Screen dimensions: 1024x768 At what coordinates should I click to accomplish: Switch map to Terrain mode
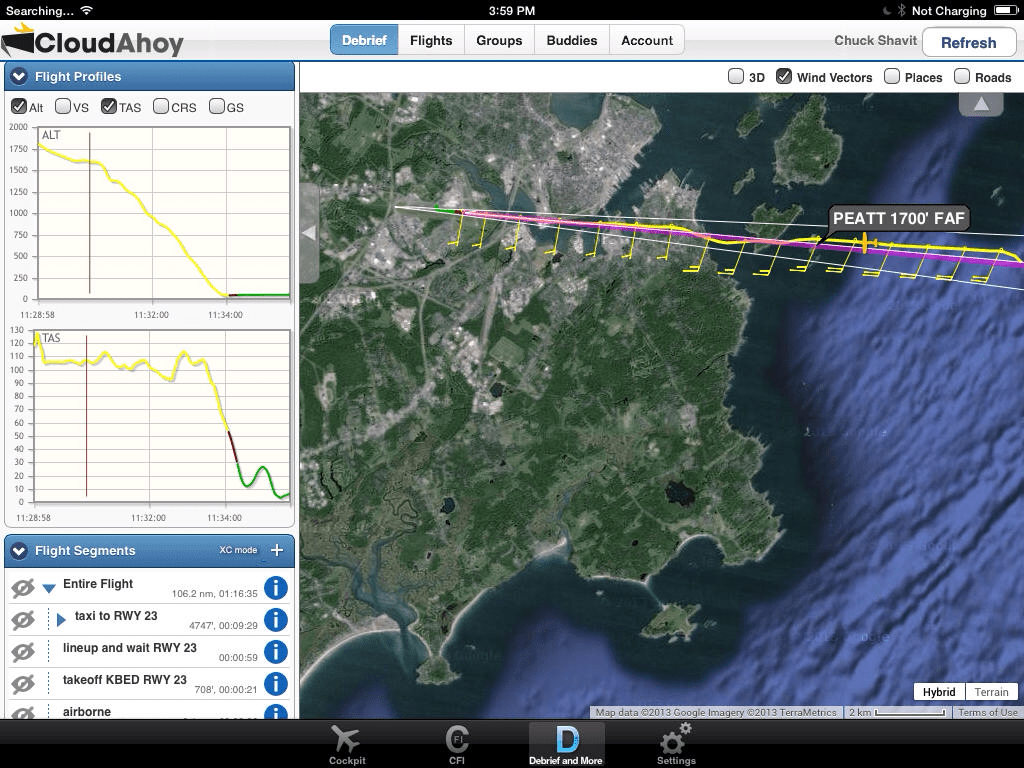991,691
